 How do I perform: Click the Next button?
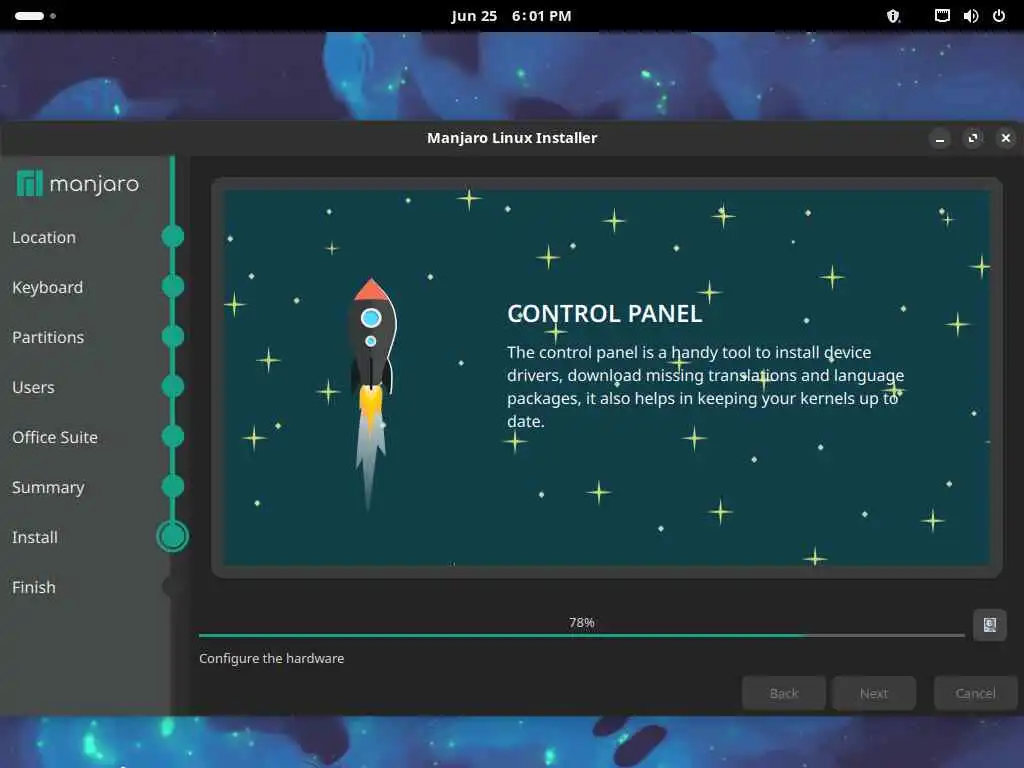pyautogui.click(x=874, y=693)
